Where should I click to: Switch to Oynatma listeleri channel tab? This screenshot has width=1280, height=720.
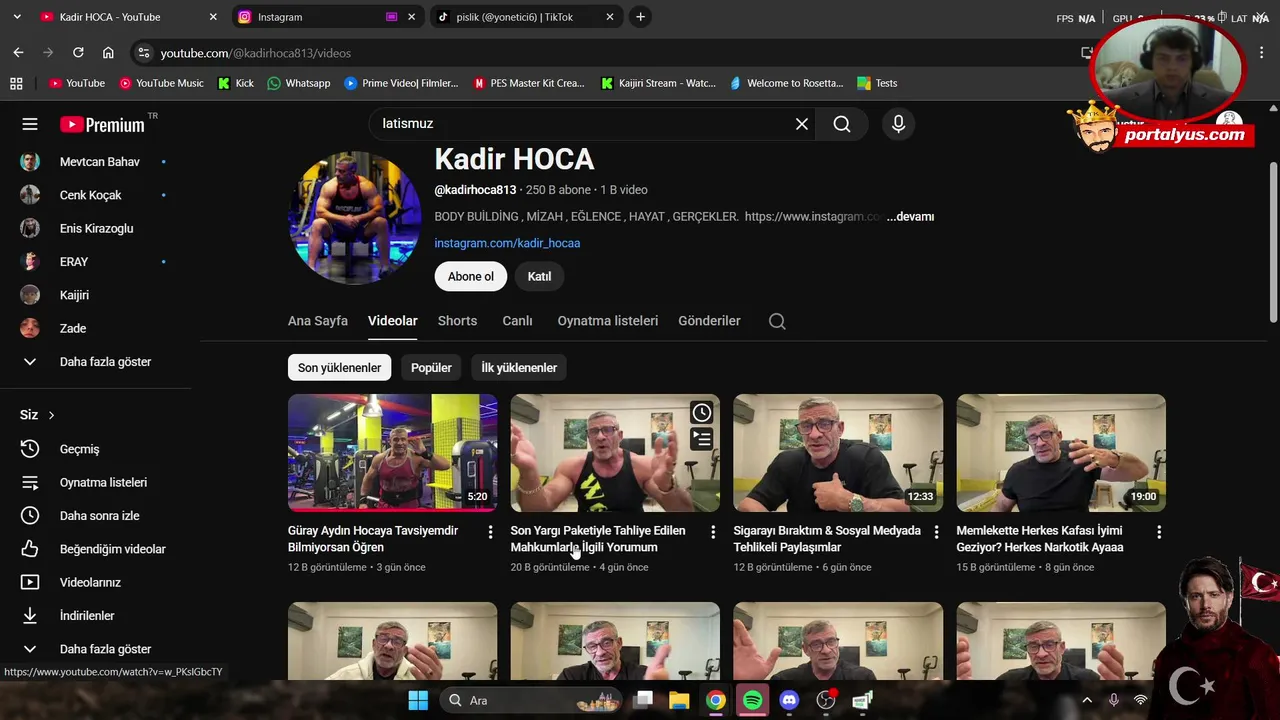click(x=608, y=321)
